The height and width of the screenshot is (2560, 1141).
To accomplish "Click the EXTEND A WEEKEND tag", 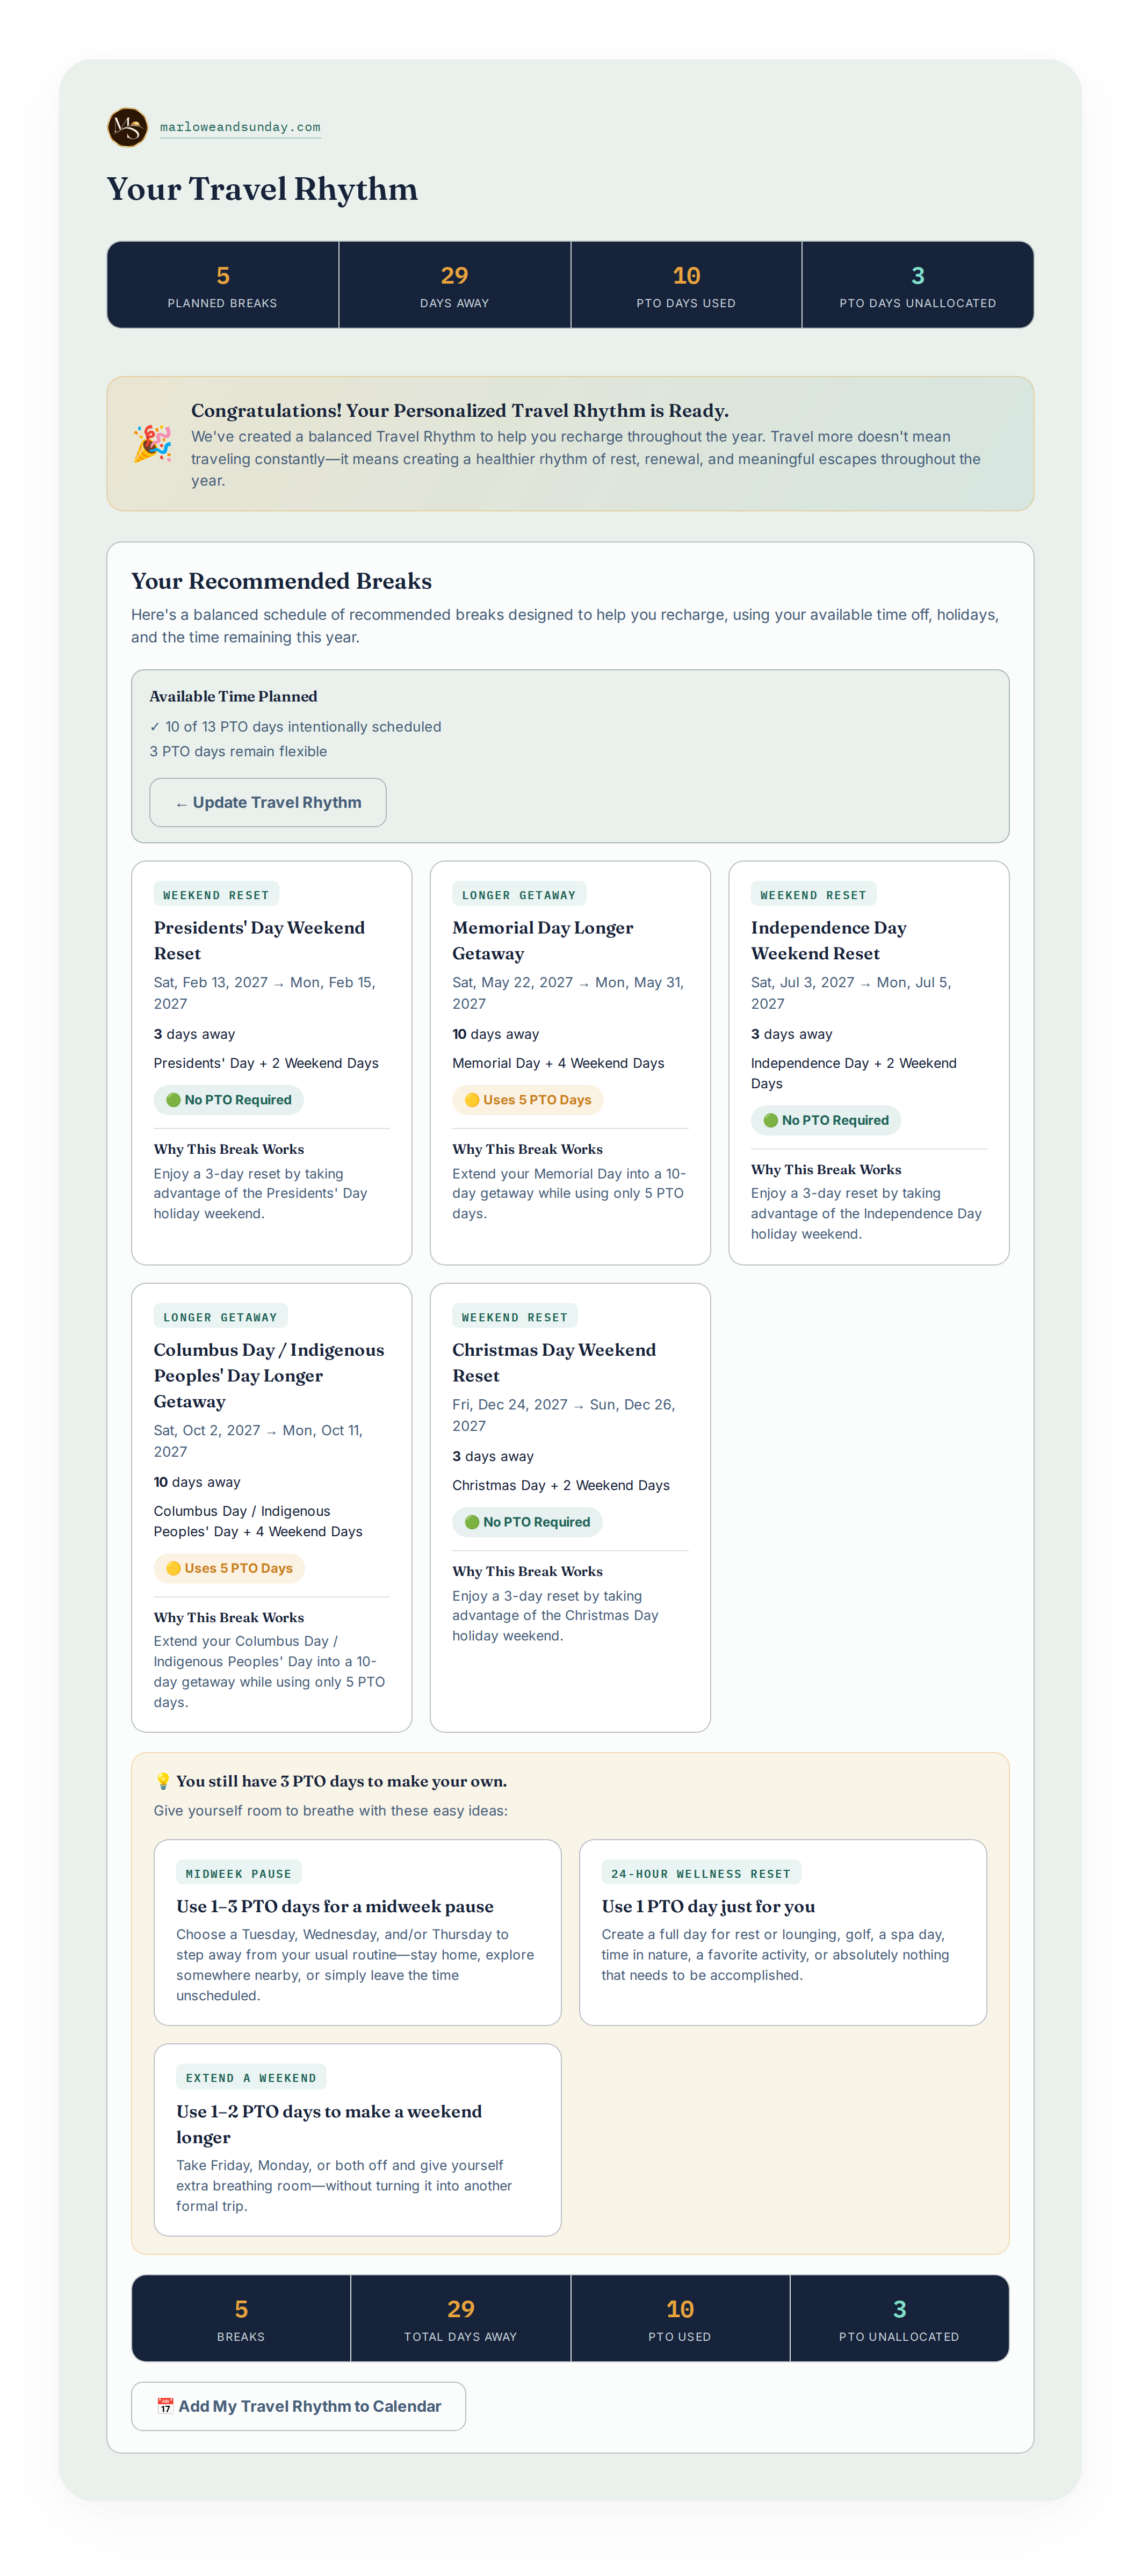I will pos(251,2076).
